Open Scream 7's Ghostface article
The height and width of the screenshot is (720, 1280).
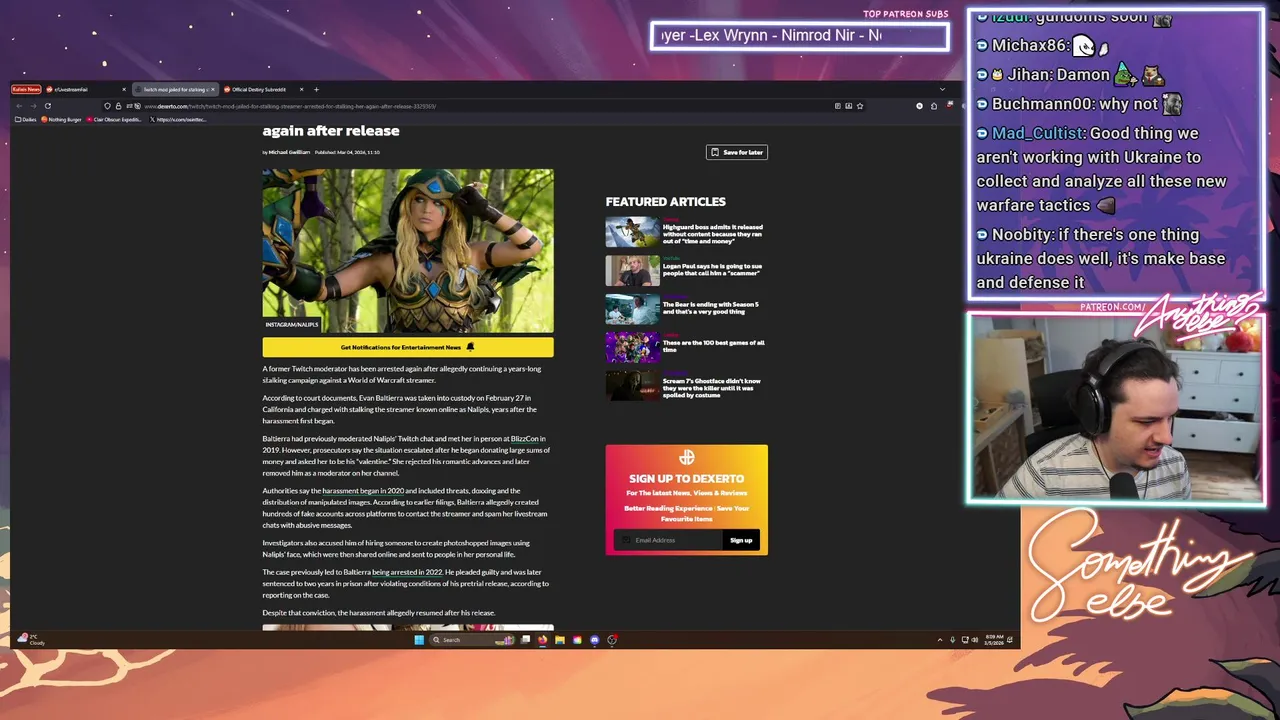711,388
